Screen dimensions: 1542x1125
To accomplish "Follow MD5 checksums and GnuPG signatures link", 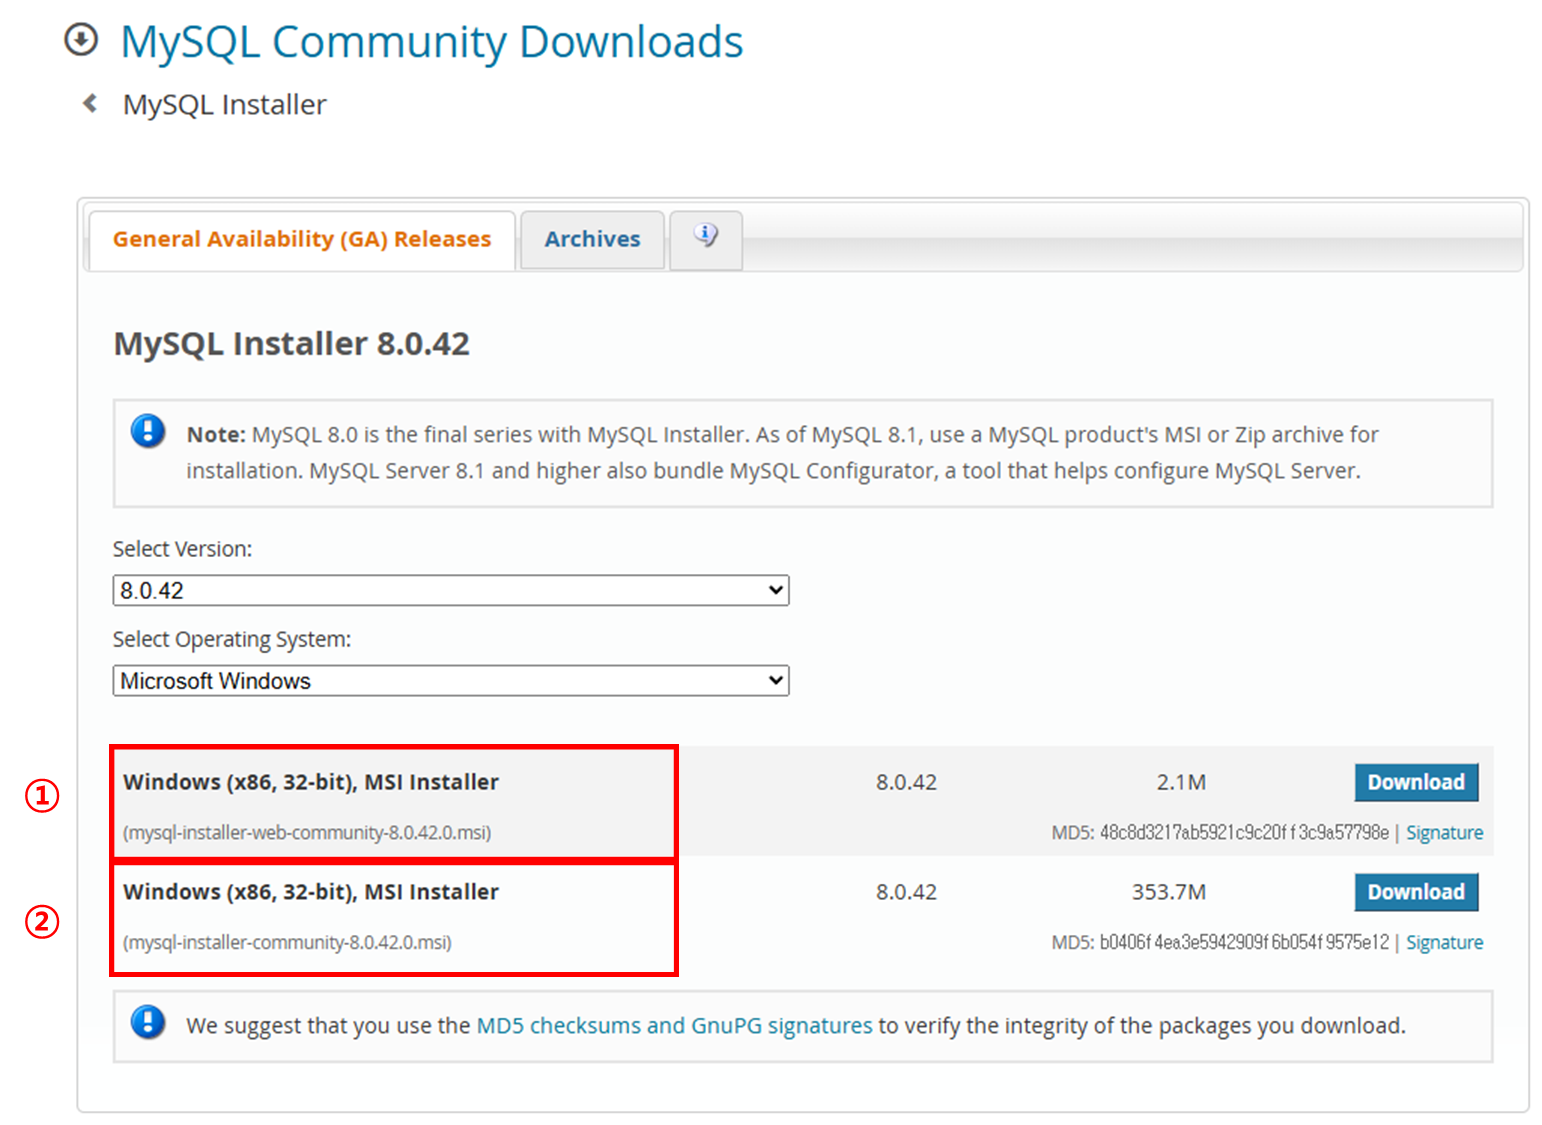I will 674,1026.
